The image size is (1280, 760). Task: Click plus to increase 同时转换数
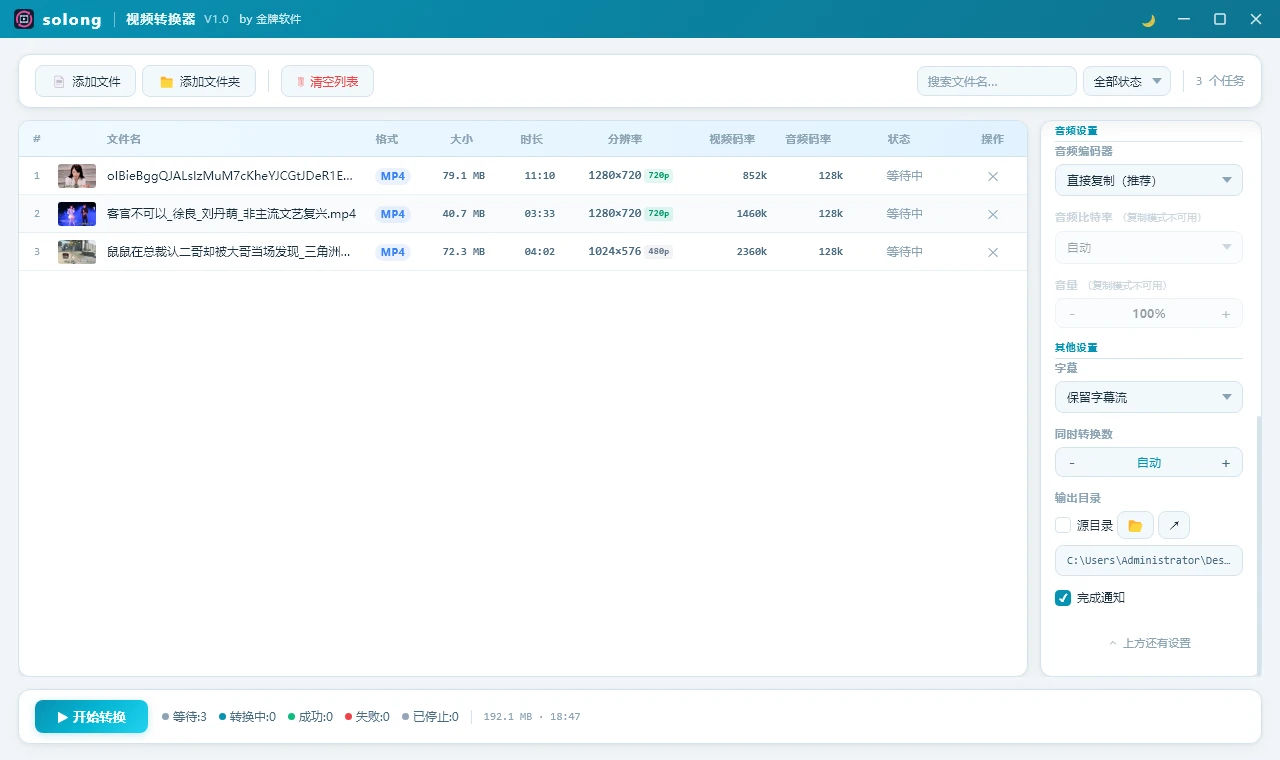1225,462
